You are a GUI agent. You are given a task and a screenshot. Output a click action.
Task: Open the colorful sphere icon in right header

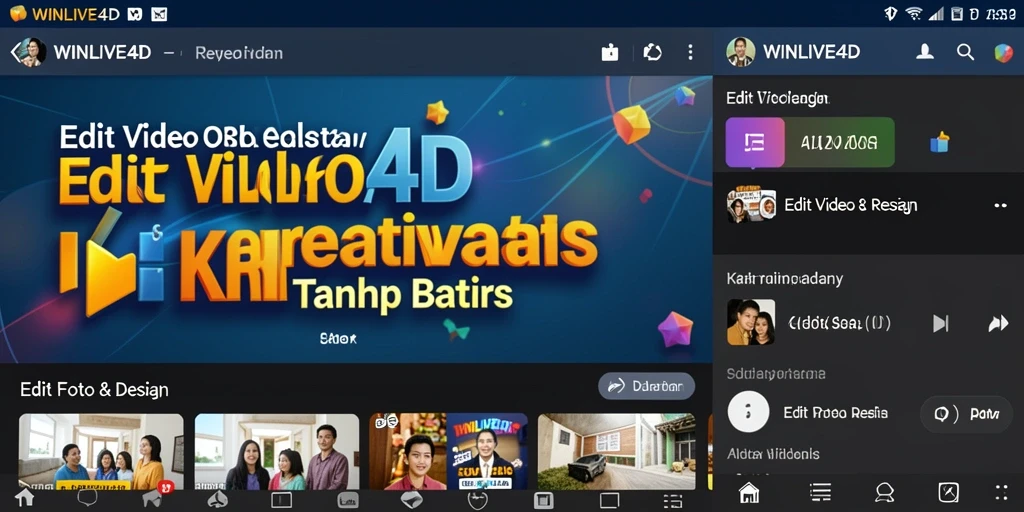pos(1003,52)
